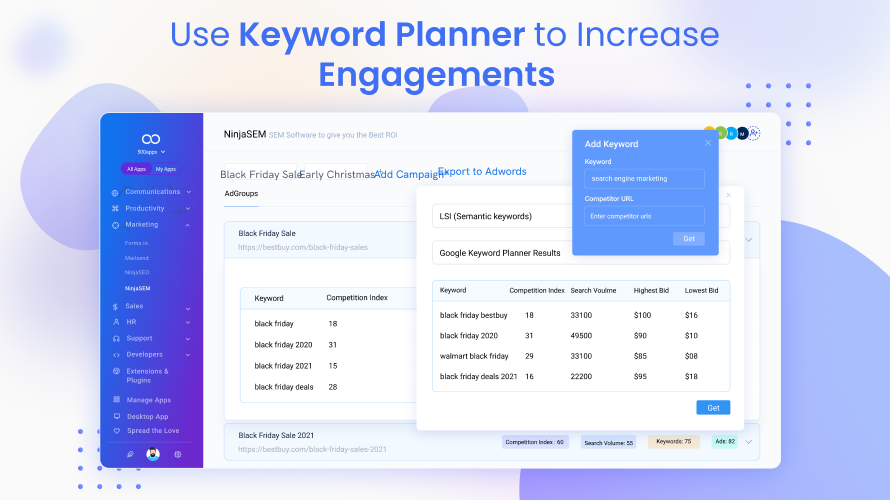This screenshot has height=500, width=890.
Task: Expand the Black Friday Sale 2021 adgroup chevron
Action: coord(749,442)
